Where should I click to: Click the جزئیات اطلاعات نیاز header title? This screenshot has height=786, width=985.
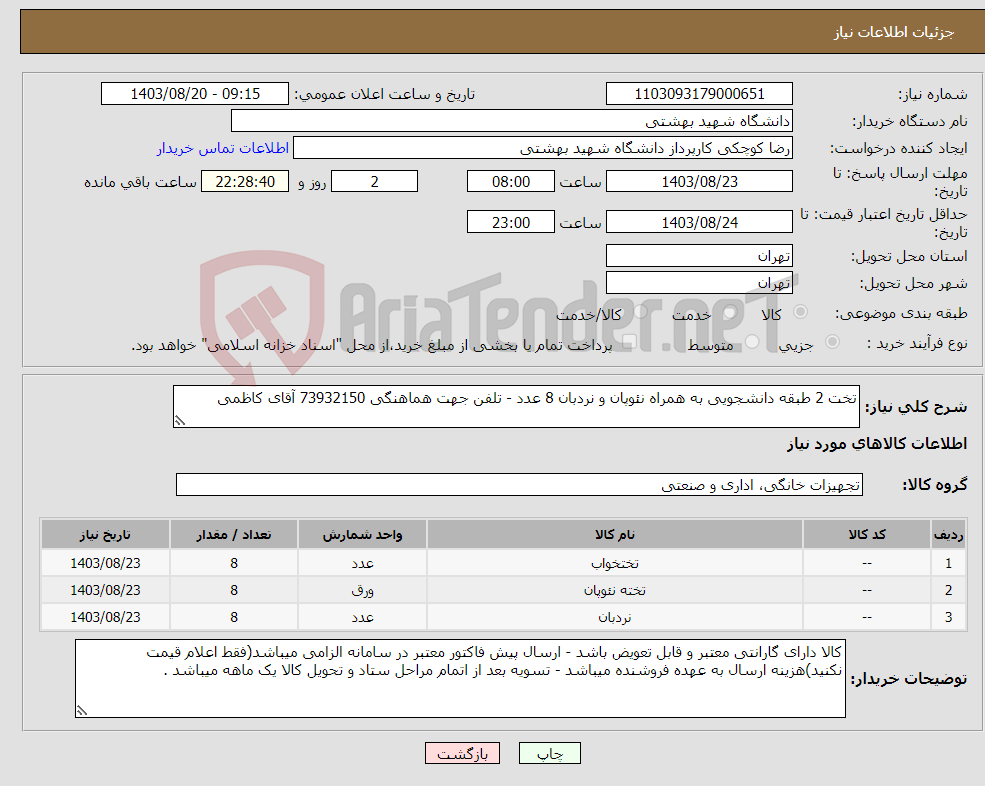pyautogui.click(x=894, y=32)
